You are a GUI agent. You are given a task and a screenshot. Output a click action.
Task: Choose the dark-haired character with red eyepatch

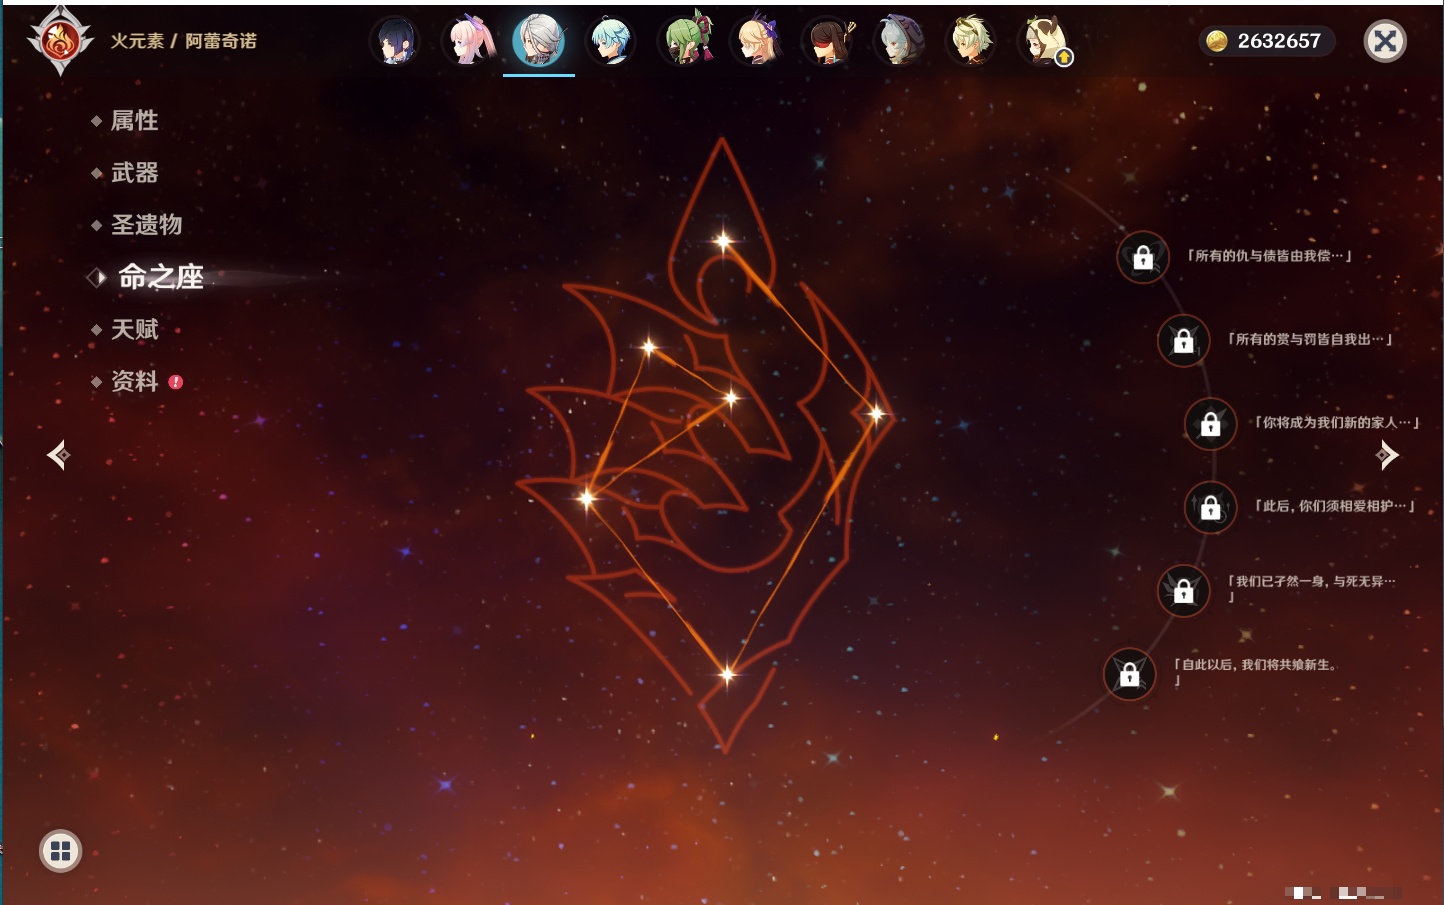(828, 41)
